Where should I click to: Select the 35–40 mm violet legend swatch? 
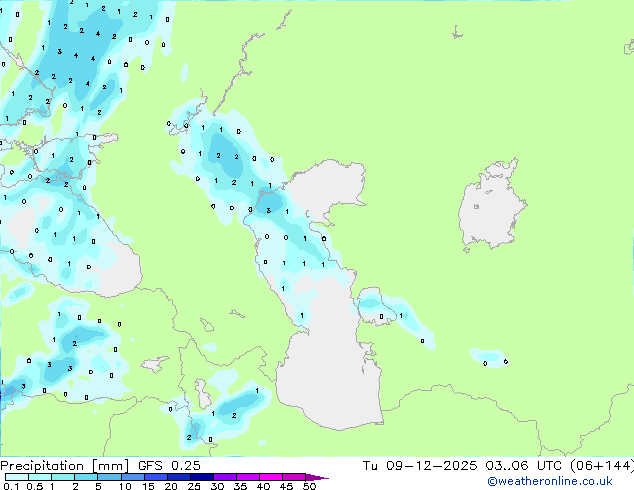248,477
